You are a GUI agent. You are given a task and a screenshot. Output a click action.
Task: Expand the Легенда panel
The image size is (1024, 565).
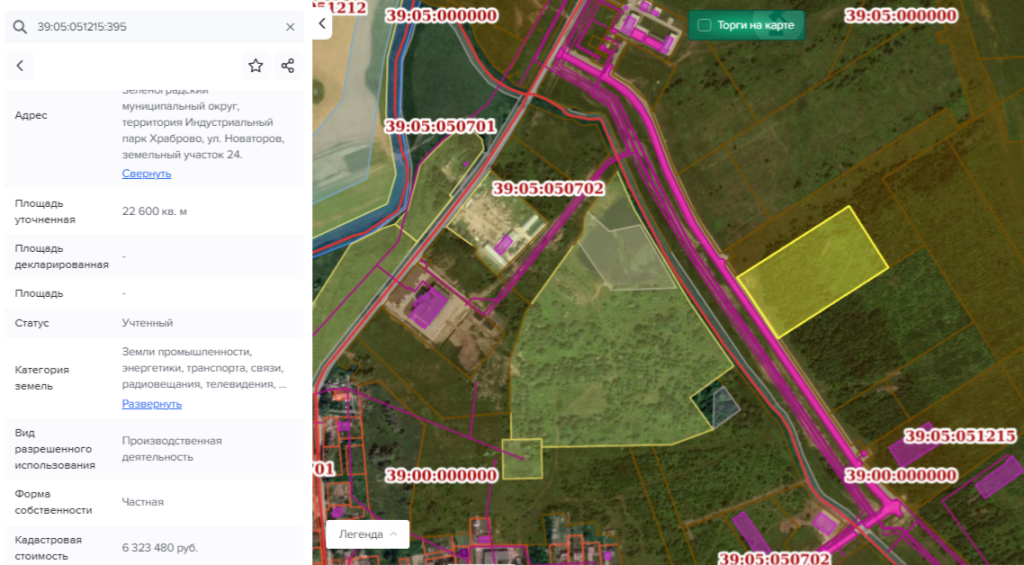click(x=367, y=534)
